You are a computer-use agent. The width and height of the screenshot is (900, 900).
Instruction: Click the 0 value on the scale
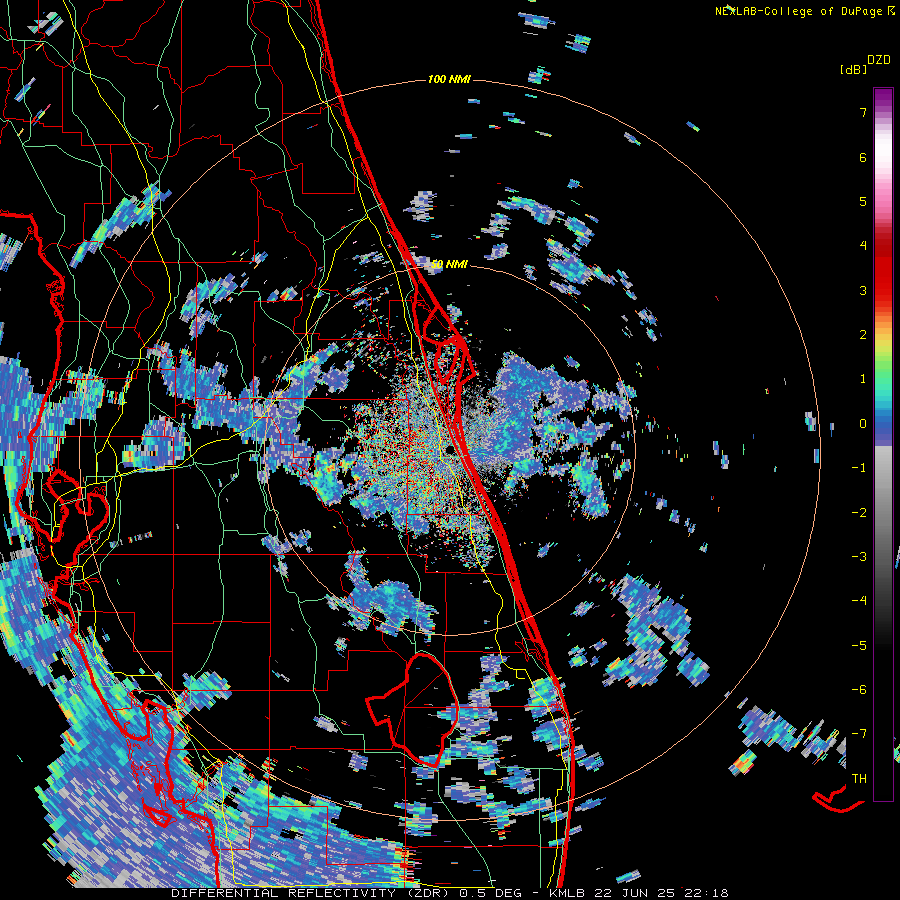click(863, 424)
